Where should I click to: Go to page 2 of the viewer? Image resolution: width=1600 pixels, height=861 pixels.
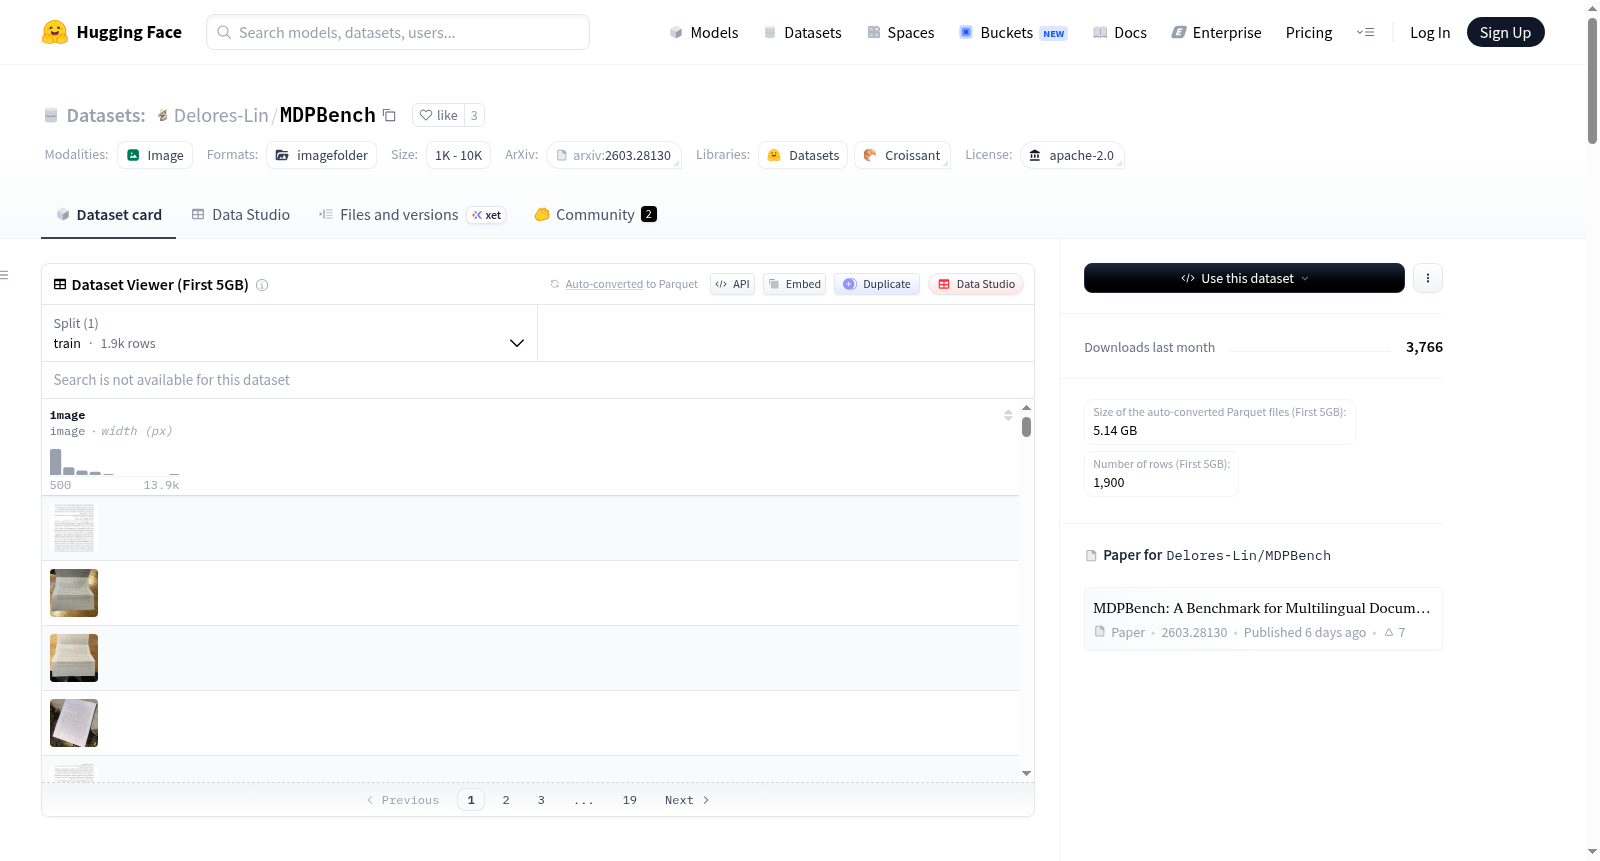506,800
